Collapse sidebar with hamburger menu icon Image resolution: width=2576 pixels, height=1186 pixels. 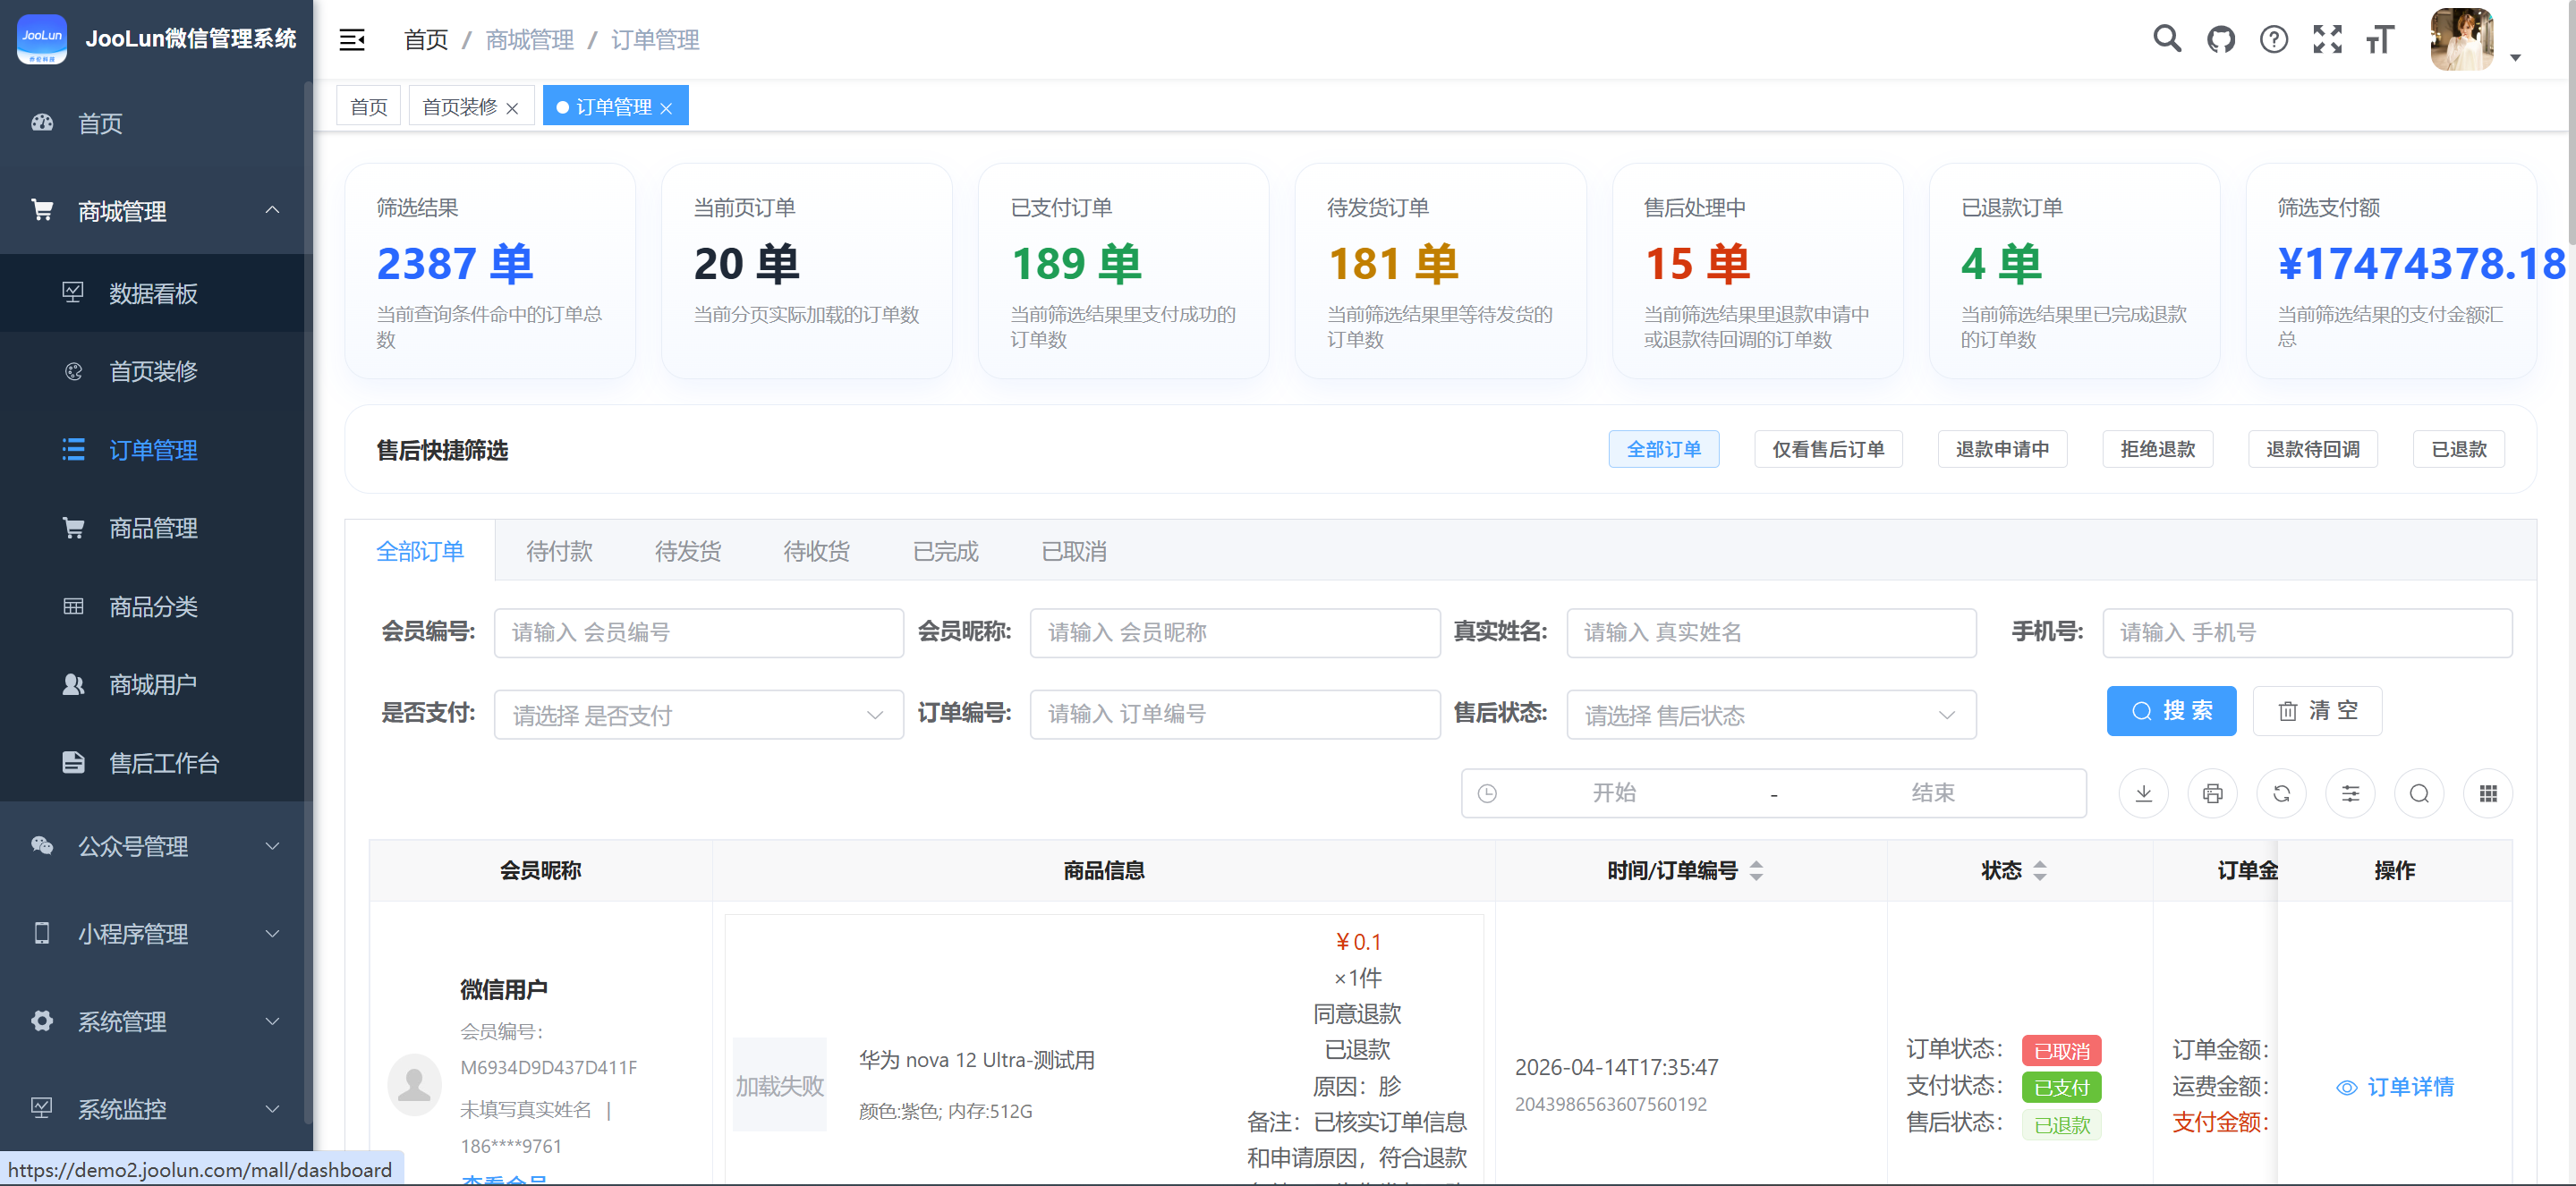352,40
